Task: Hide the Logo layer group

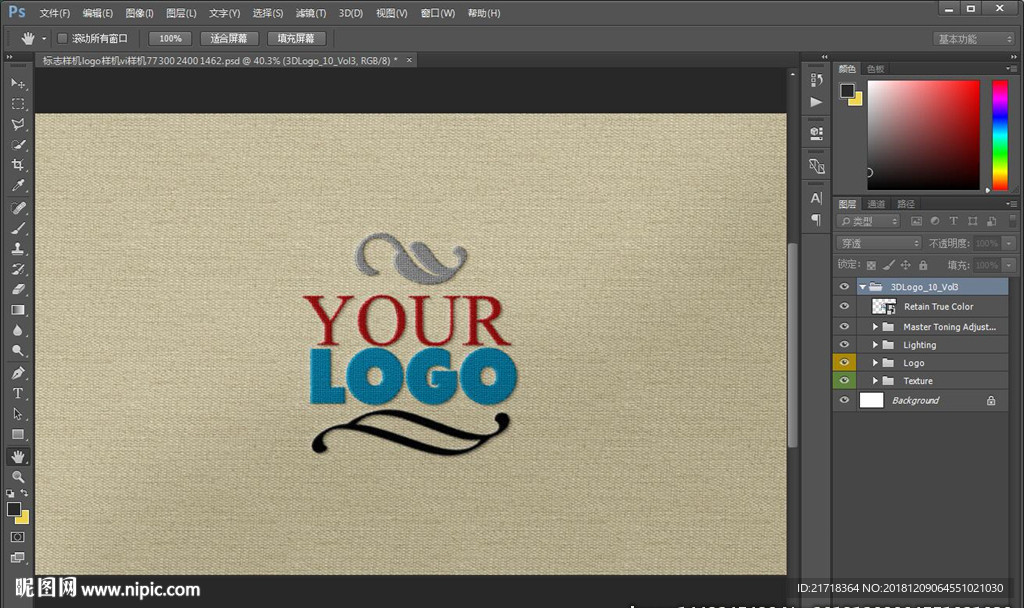Action: (844, 363)
